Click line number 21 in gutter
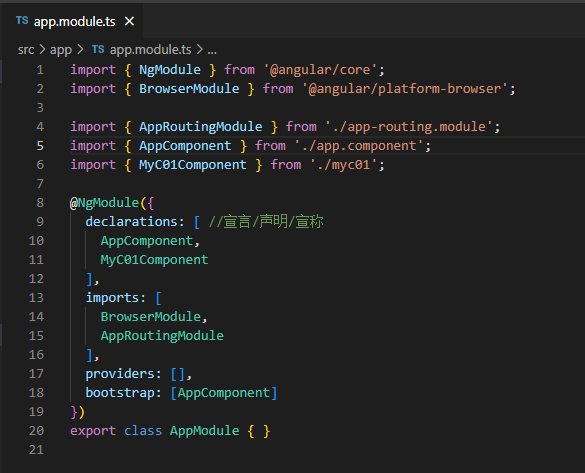The width and height of the screenshot is (585, 473). pyautogui.click(x=36, y=450)
